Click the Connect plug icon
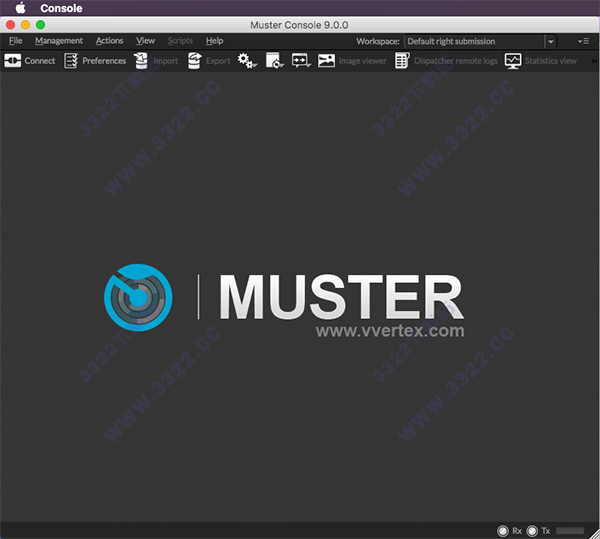This screenshot has height=539, width=600. pos(13,61)
